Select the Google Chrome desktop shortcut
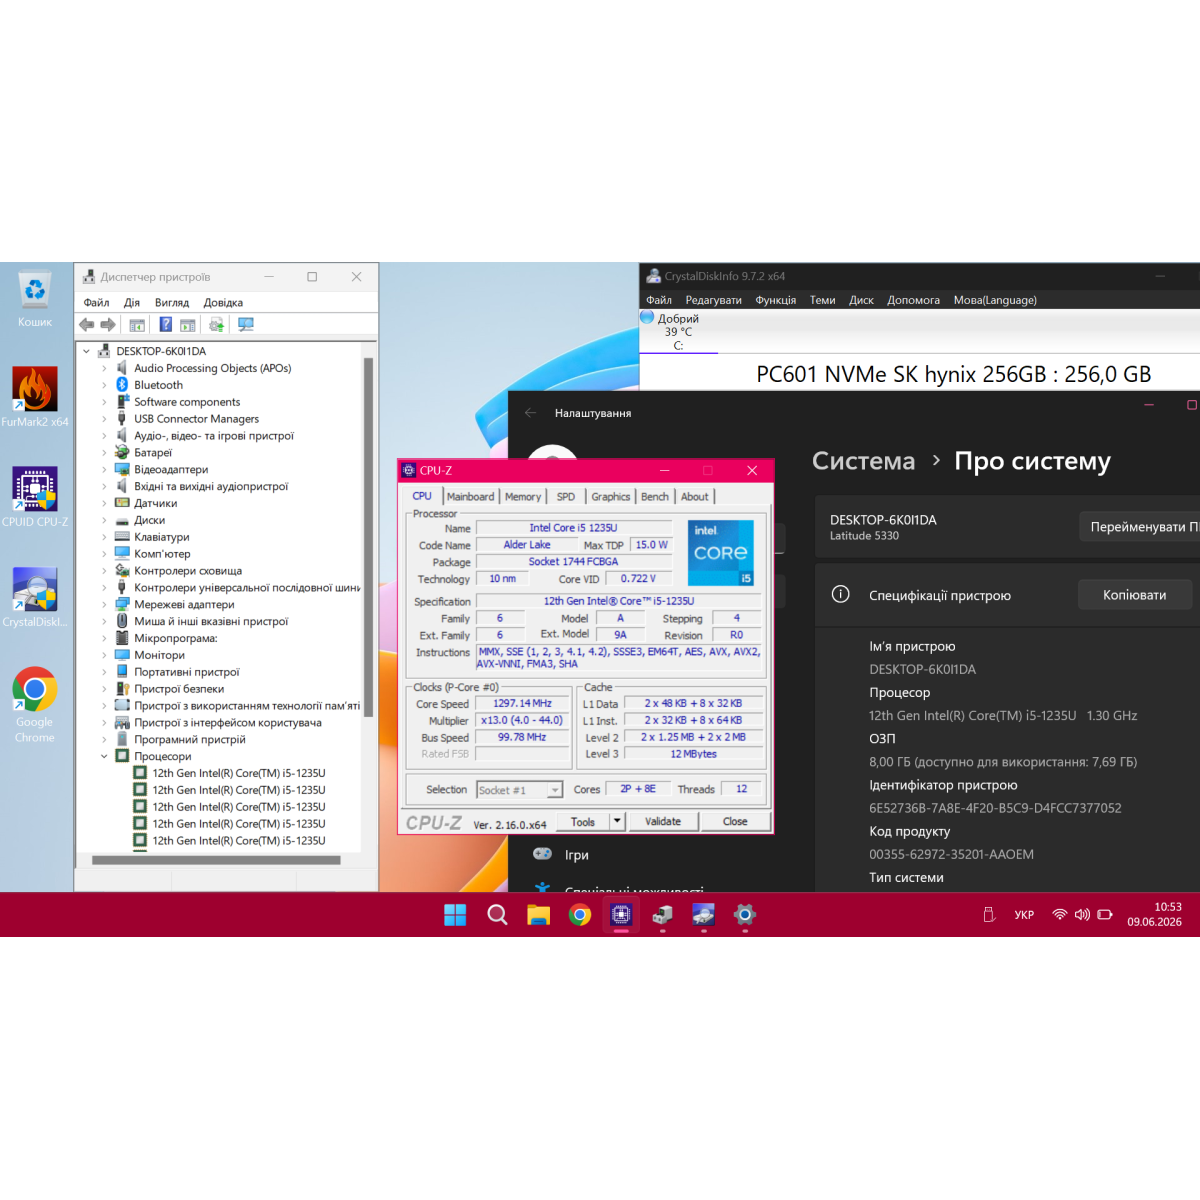Image resolution: width=1200 pixels, height=1200 pixels. click(35, 705)
